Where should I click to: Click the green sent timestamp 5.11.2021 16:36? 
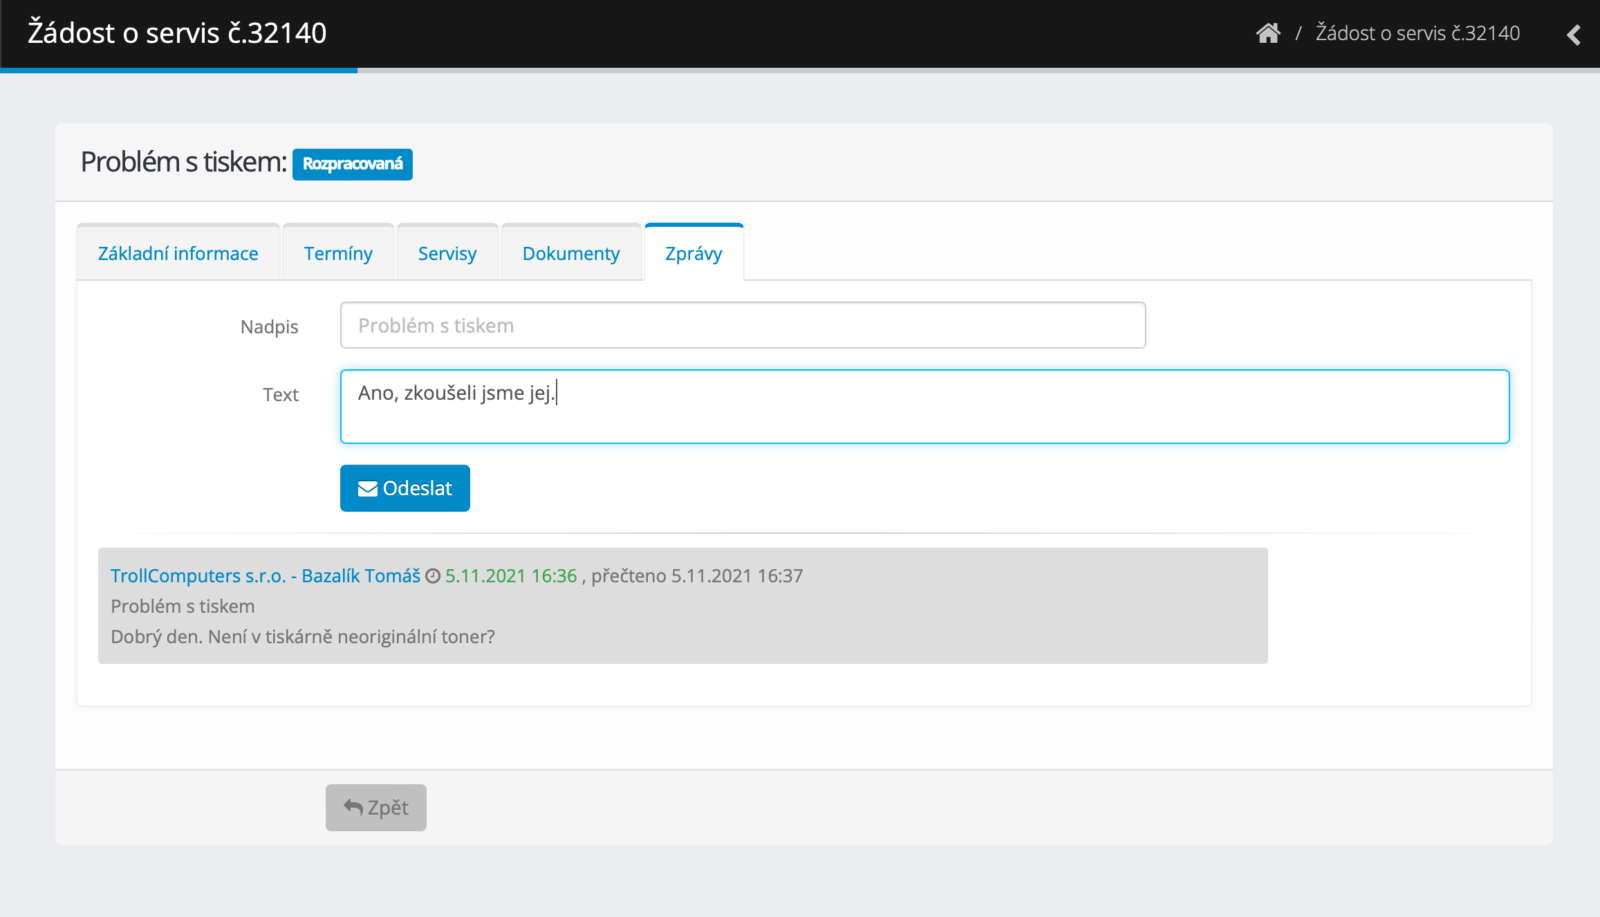pyautogui.click(x=511, y=576)
